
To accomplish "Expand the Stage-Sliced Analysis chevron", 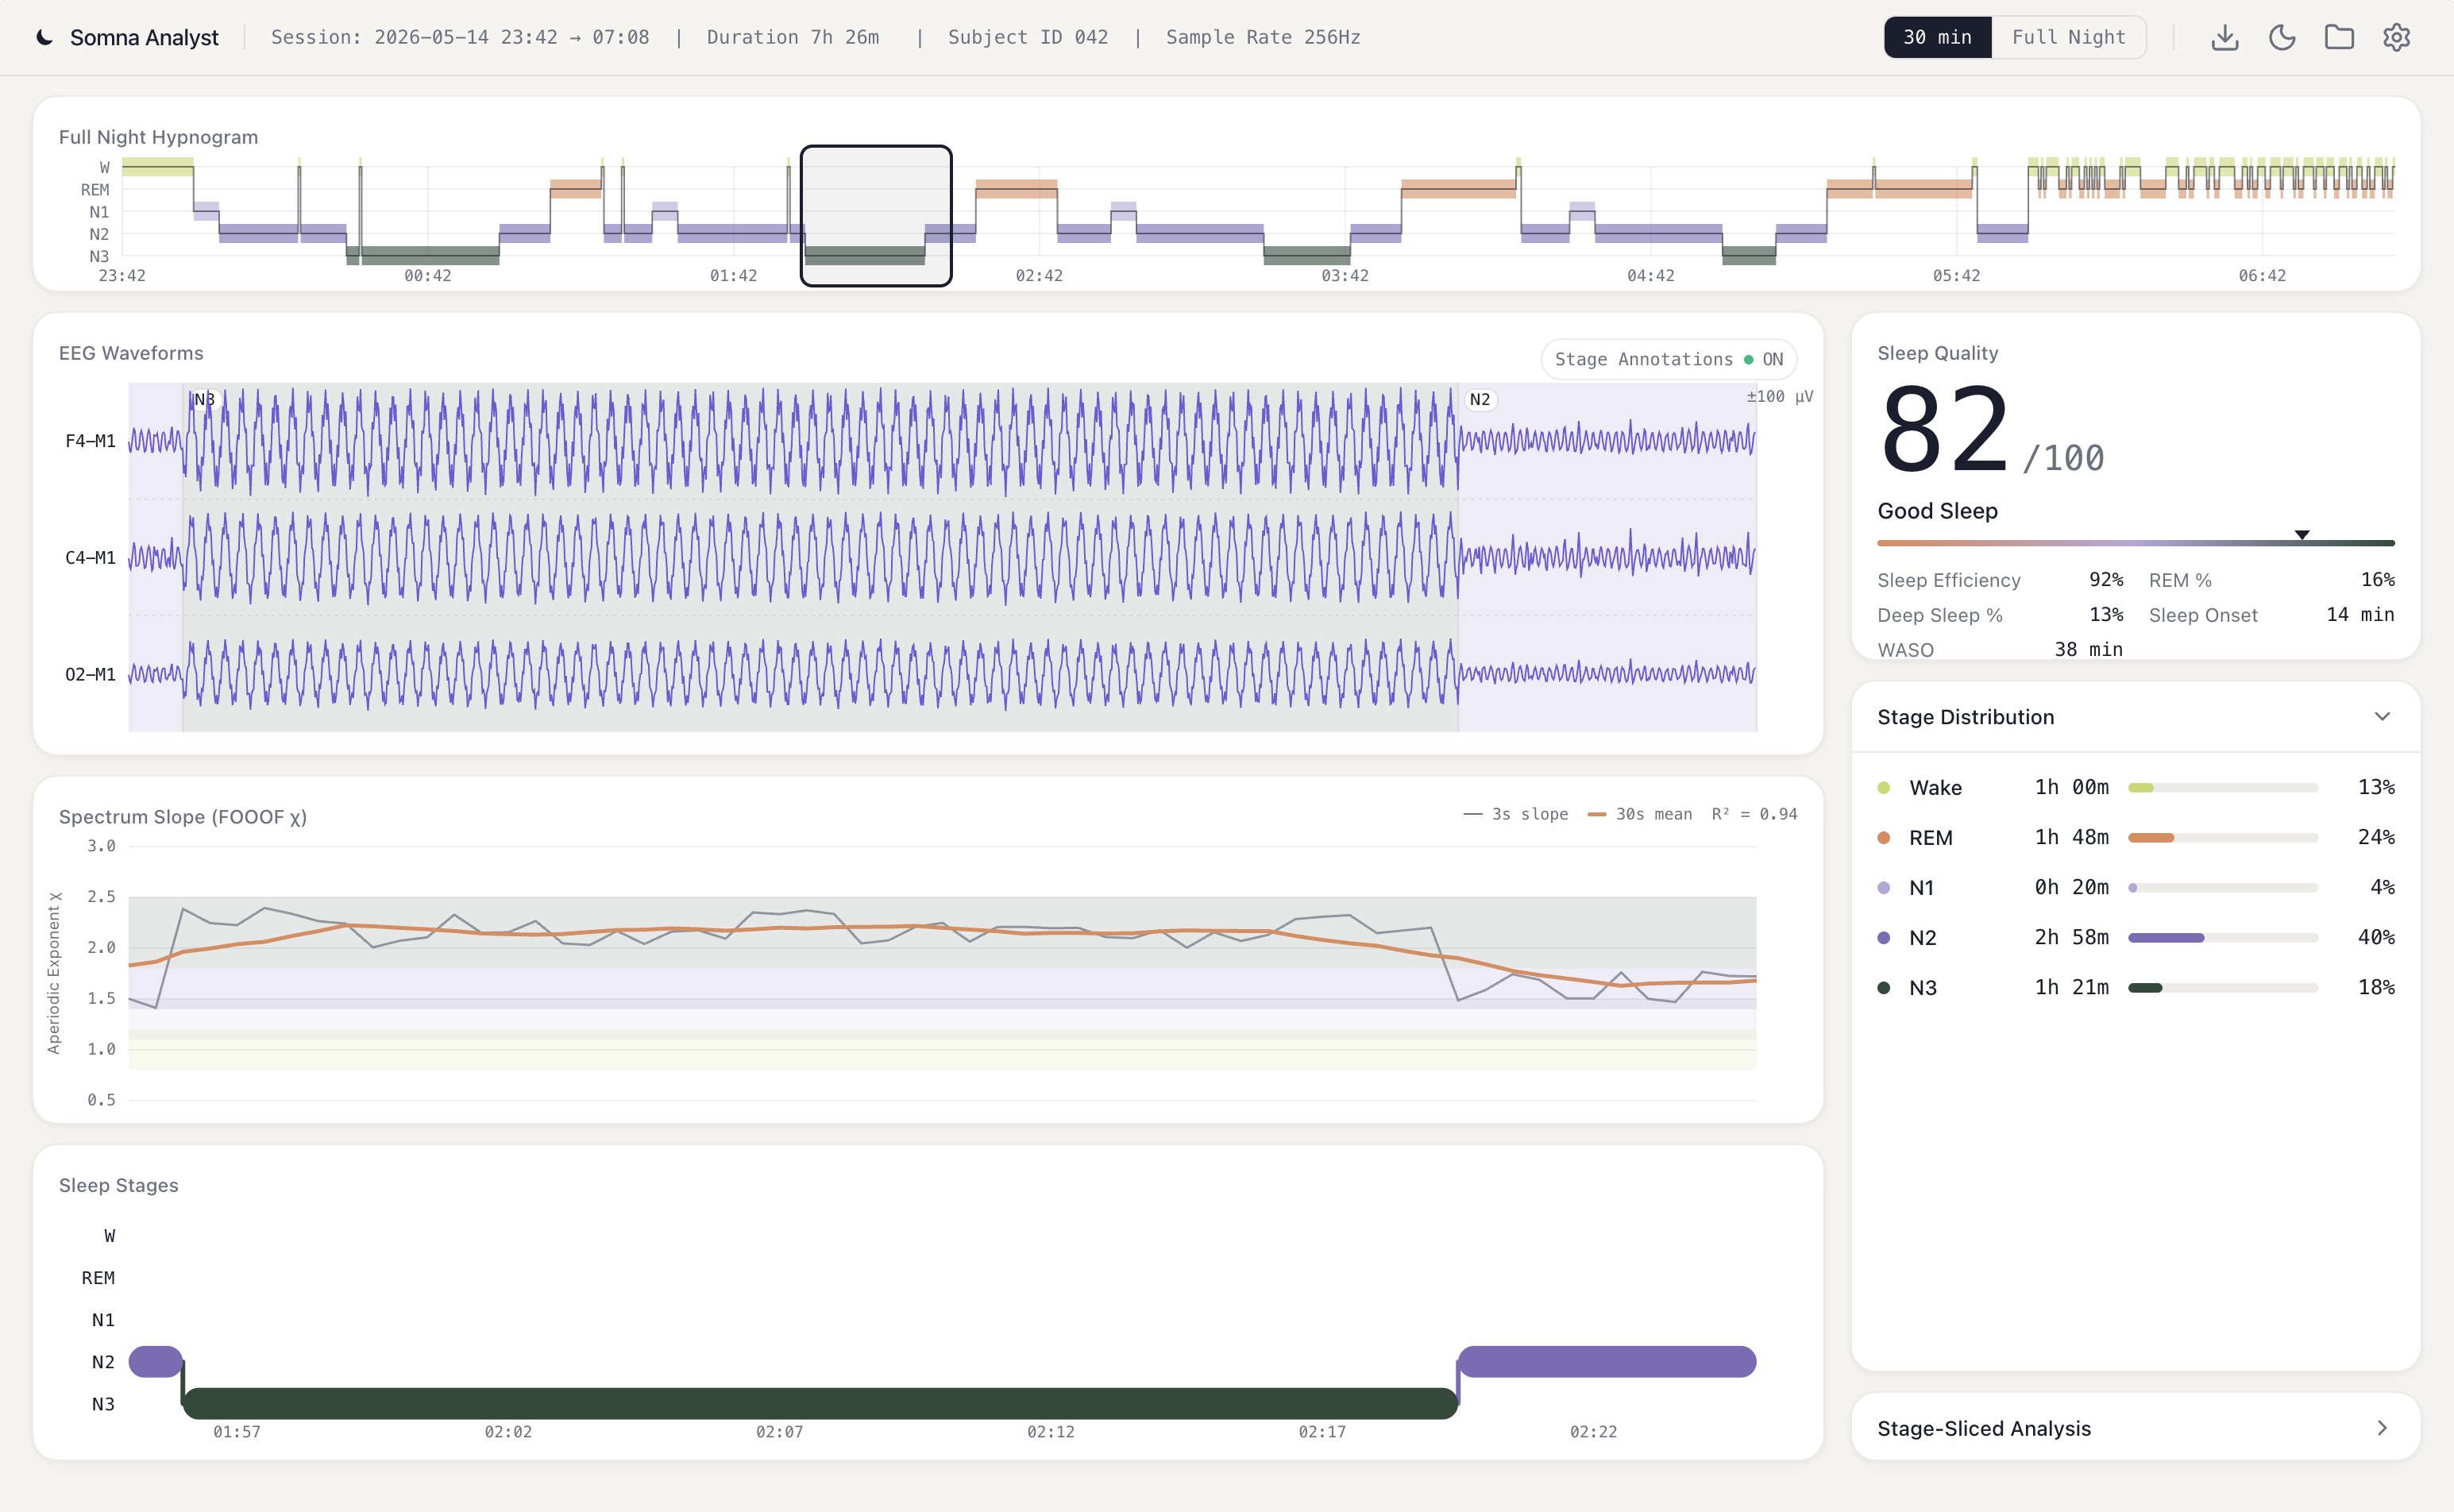I will tap(2382, 1428).
